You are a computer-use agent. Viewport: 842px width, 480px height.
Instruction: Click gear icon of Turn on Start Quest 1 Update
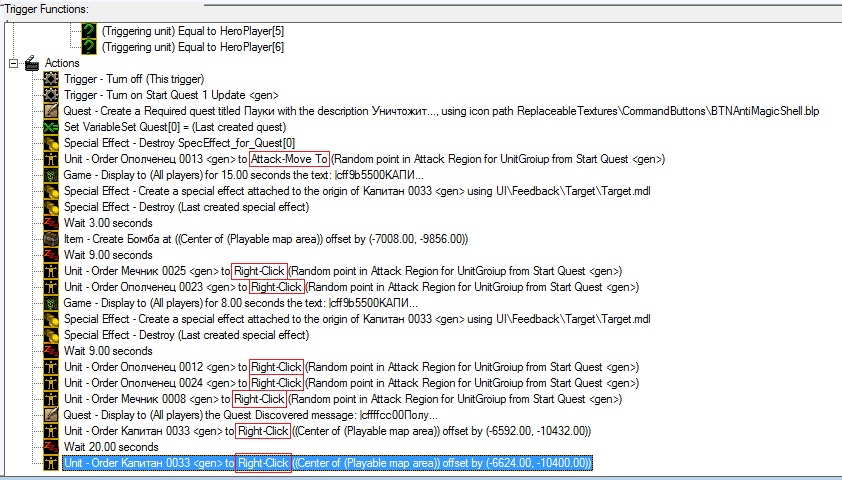click(x=51, y=95)
